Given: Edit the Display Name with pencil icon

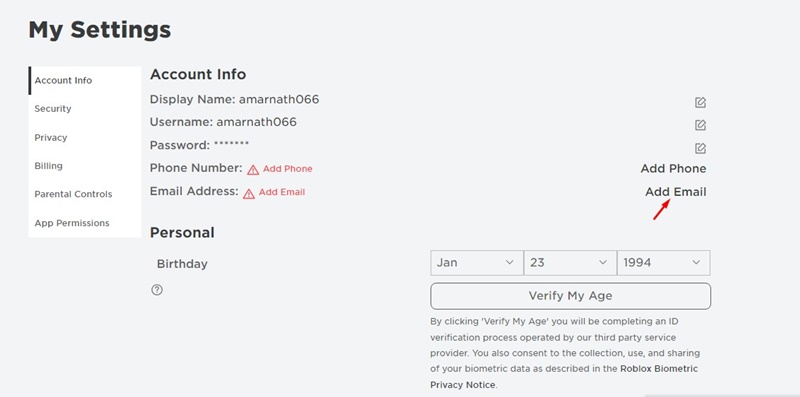Looking at the screenshot, I should point(701,103).
